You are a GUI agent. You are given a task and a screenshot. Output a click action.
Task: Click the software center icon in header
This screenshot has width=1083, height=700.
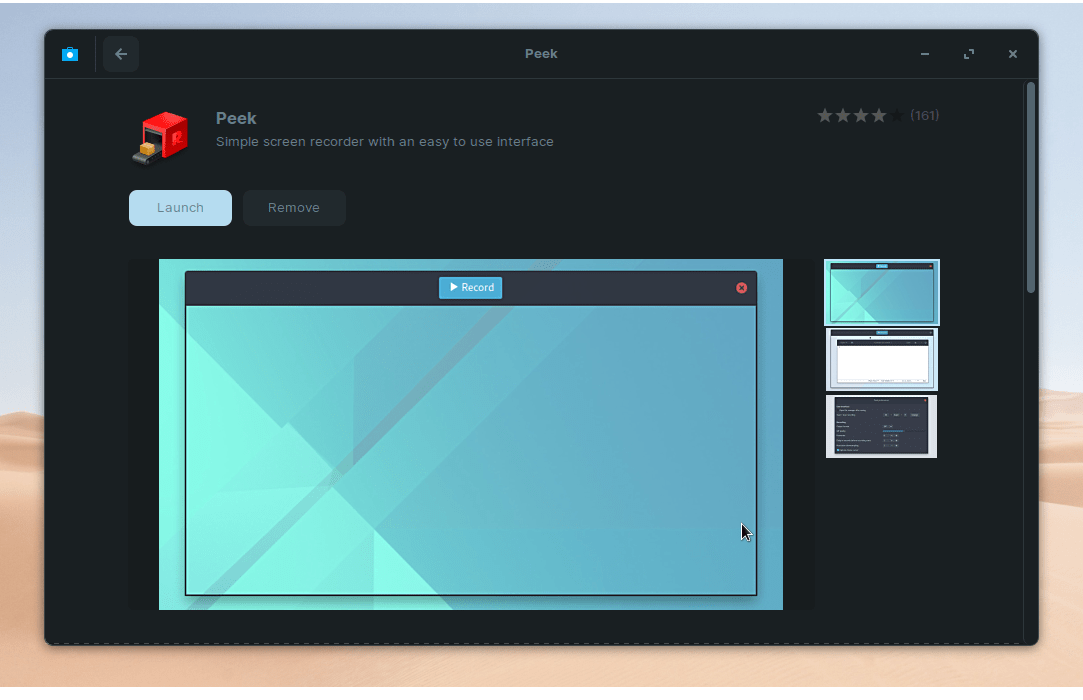pos(69,54)
